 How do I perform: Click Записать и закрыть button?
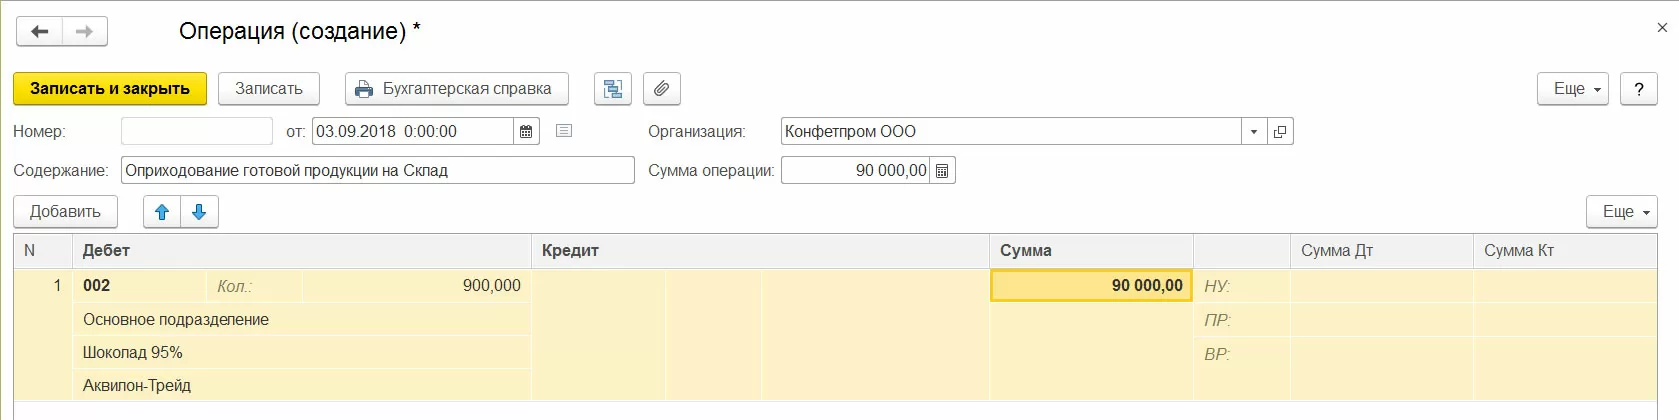(x=110, y=89)
